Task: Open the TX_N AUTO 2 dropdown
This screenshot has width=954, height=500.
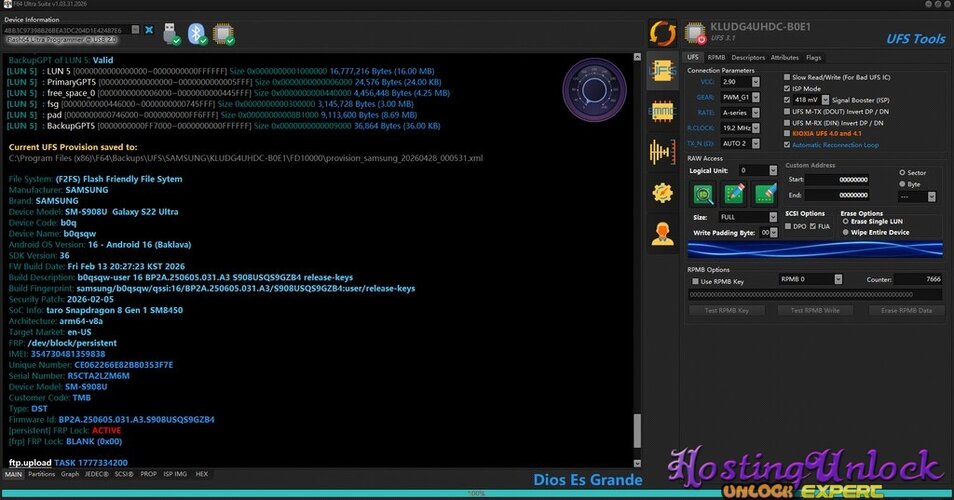Action: [x=756, y=144]
